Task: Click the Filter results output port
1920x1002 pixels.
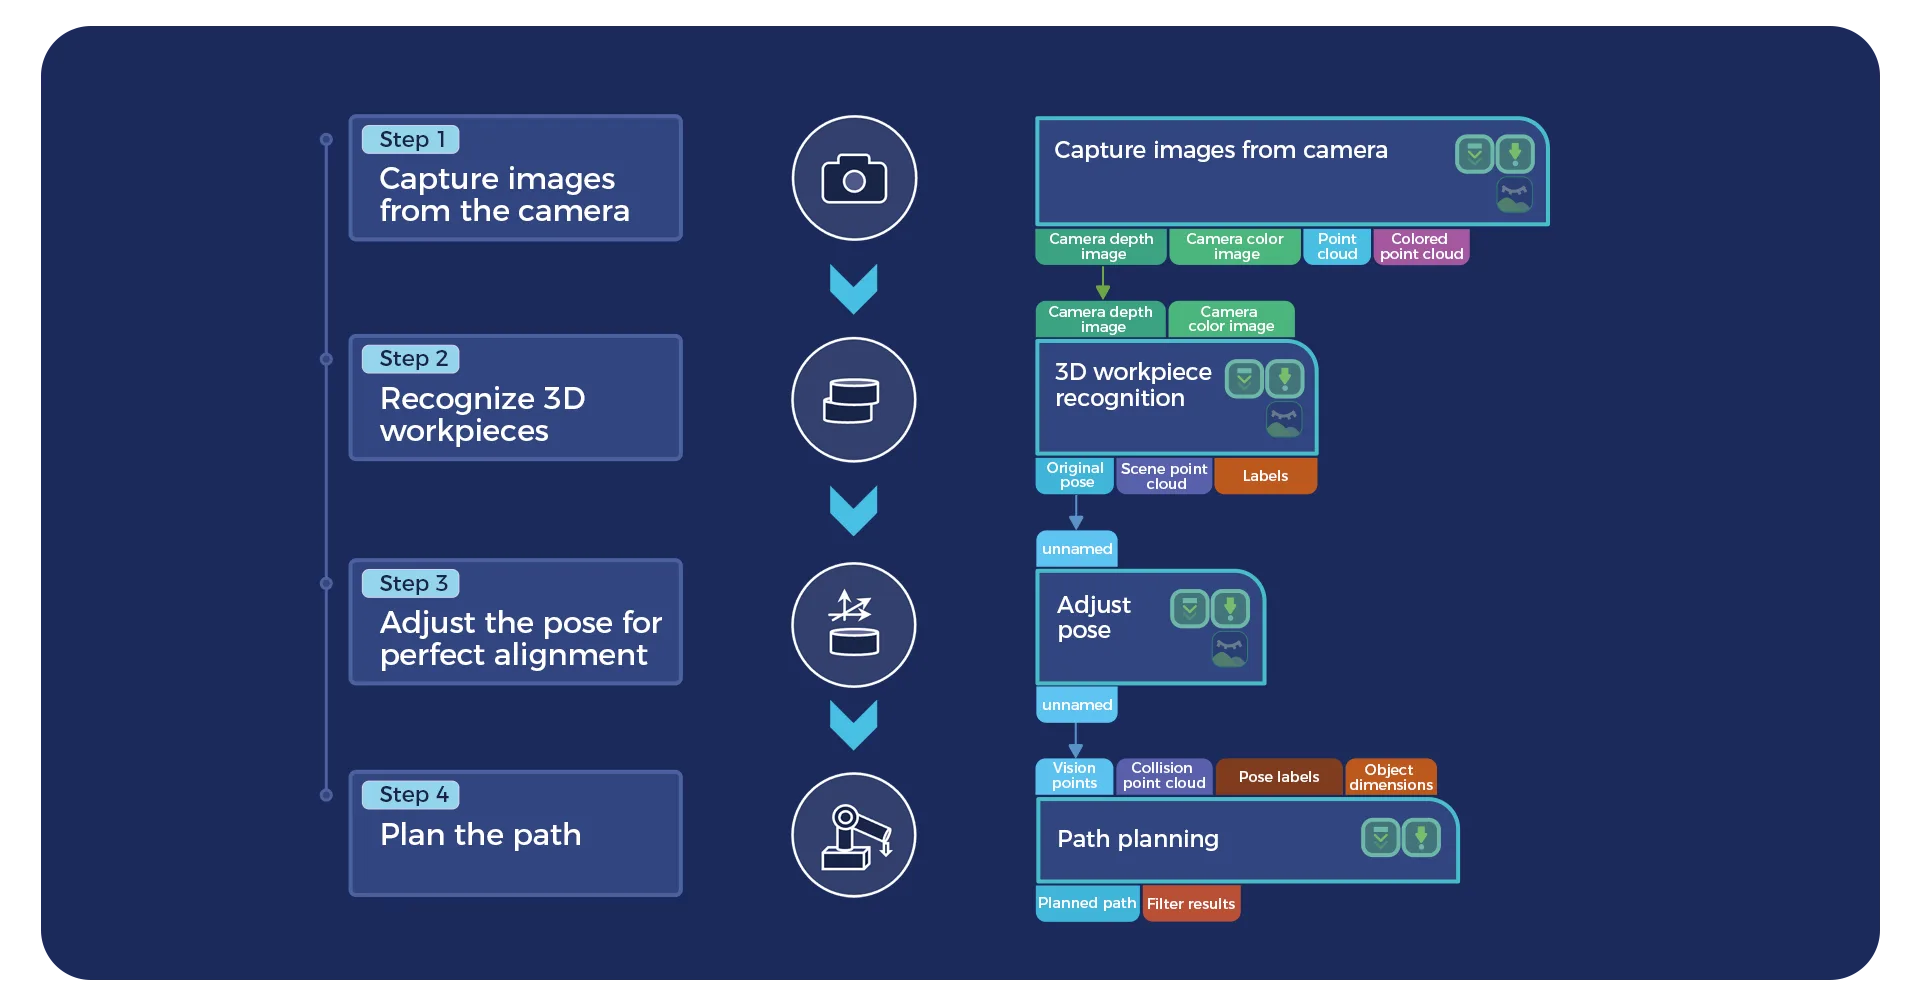Action: [x=1191, y=903]
